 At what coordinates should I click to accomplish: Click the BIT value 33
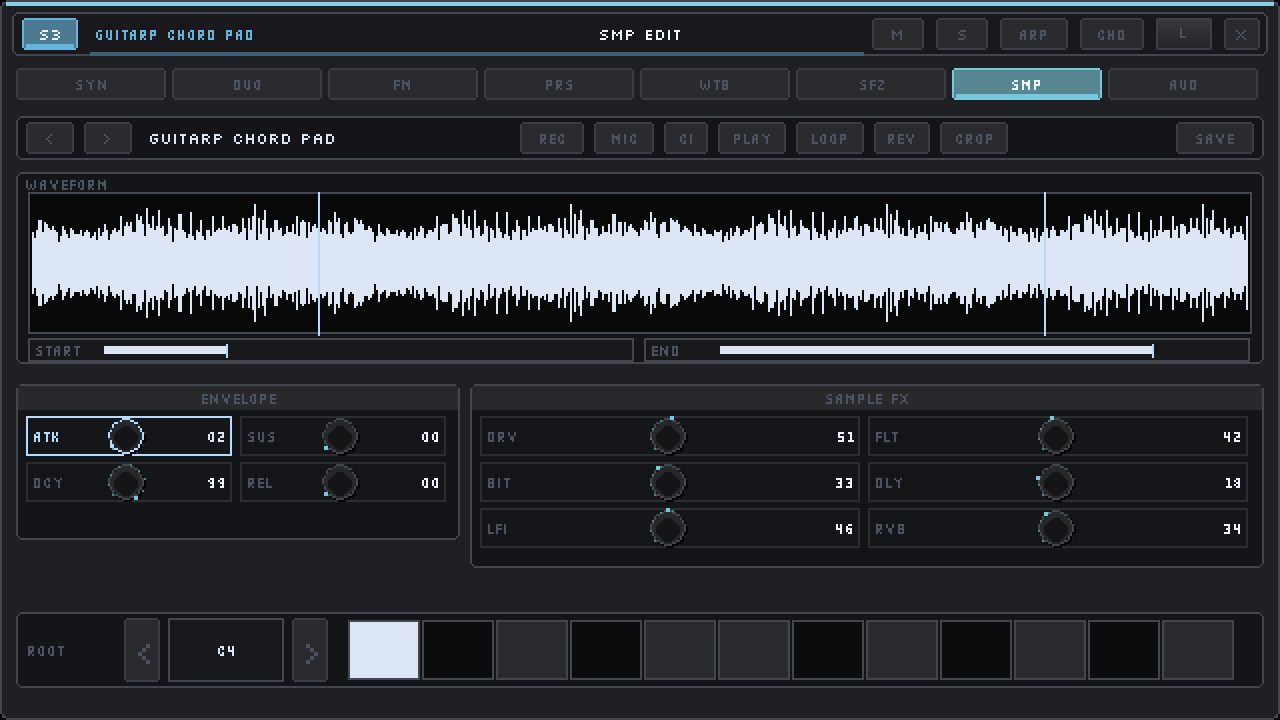[x=845, y=483]
